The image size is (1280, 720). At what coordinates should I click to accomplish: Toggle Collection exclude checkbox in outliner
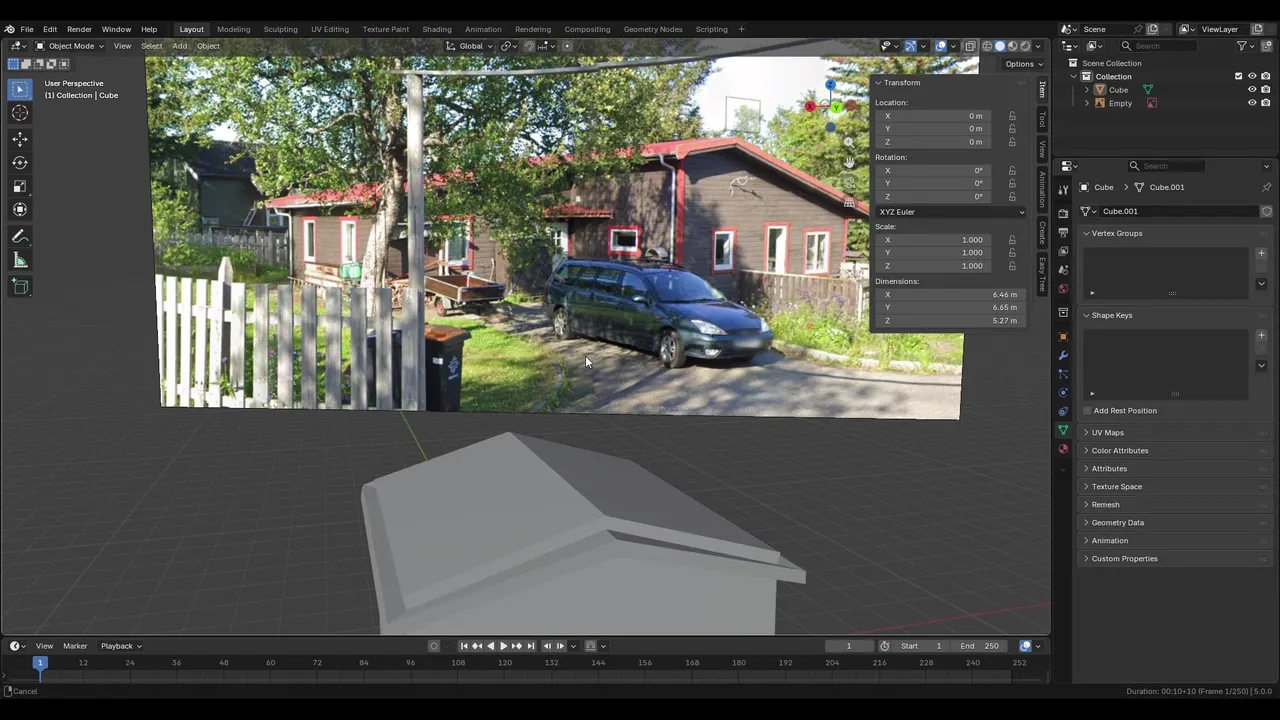pyautogui.click(x=1238, y=76)
